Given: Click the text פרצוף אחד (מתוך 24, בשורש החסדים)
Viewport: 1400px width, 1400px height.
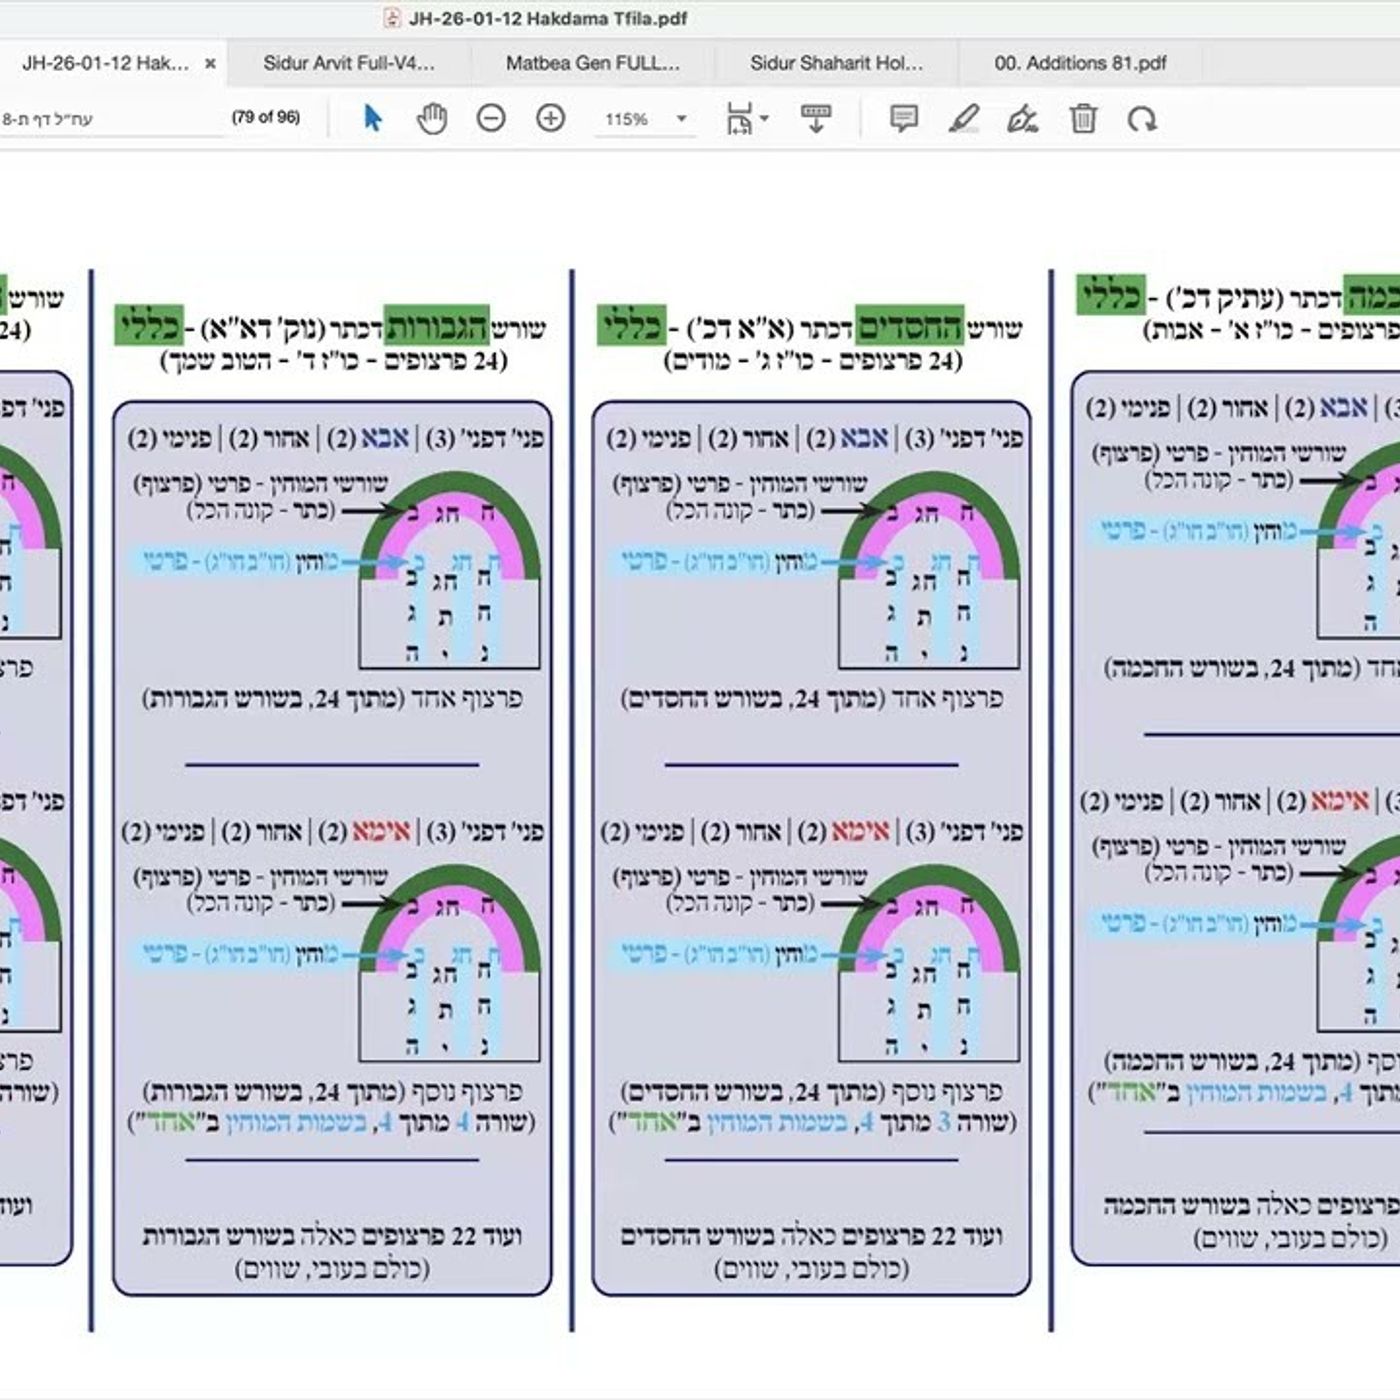Looking at the screenshot, I should pyautogui.click(x=811, y=698).
